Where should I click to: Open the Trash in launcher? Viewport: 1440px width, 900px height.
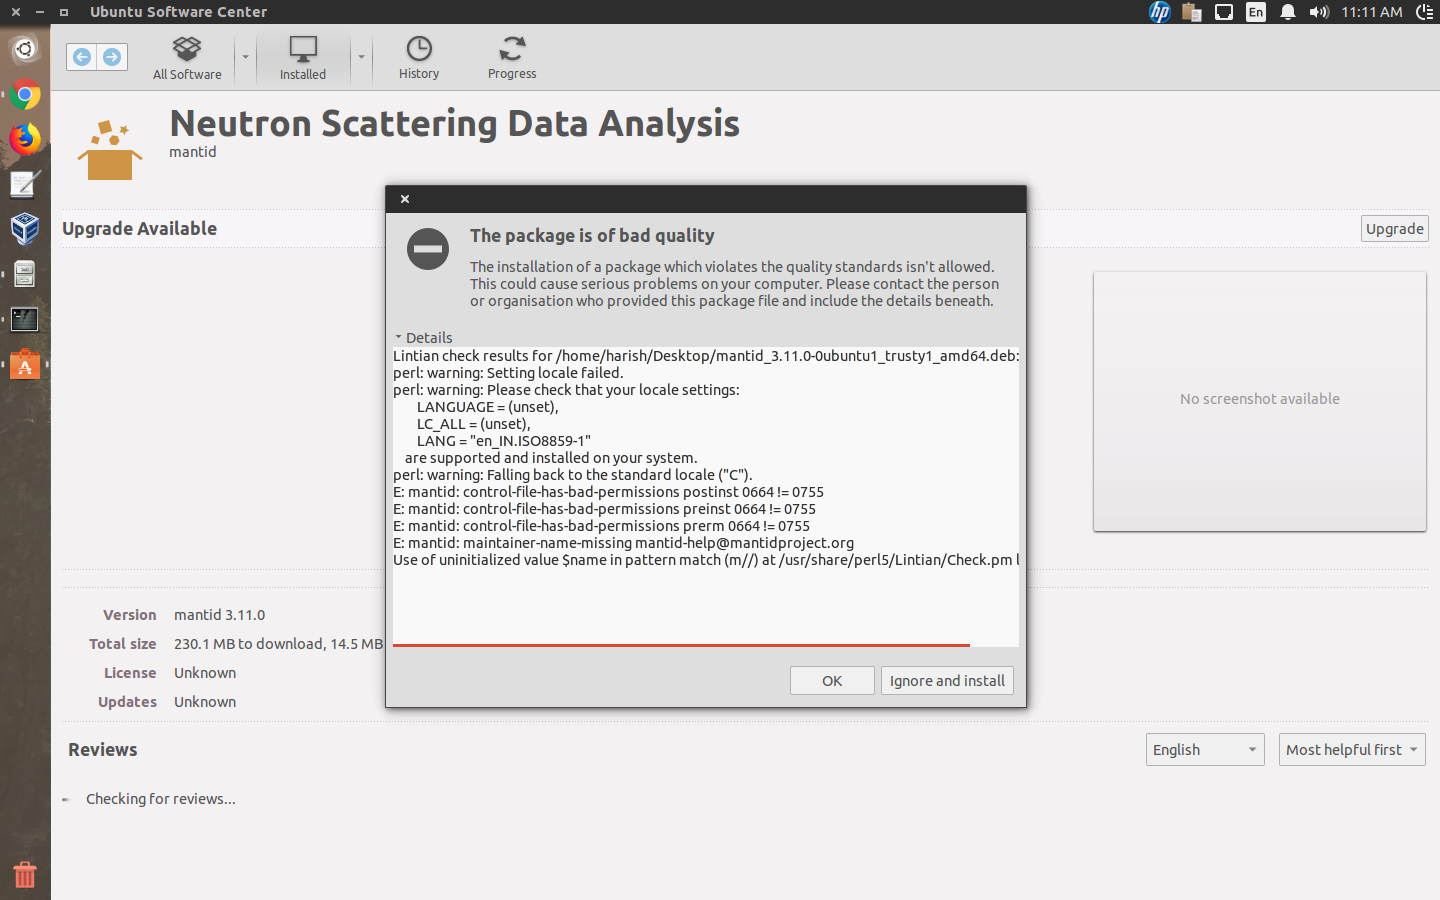pos(25,874)
